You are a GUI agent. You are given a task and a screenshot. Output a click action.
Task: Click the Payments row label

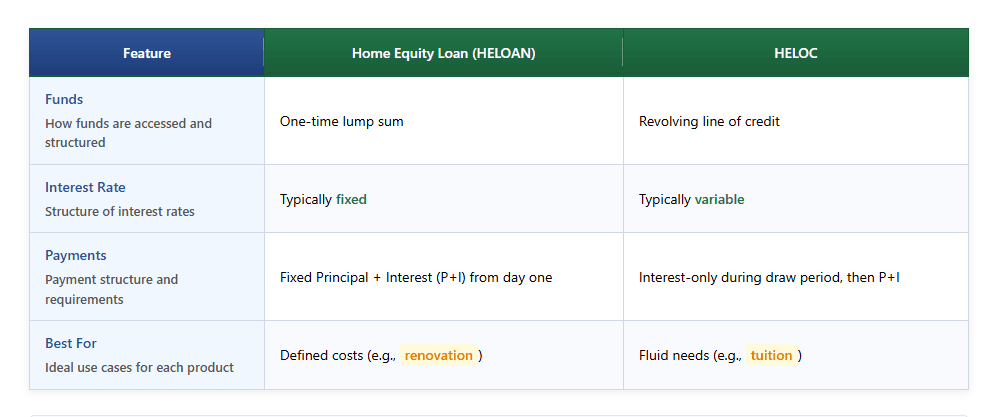(x=76, y=256)
